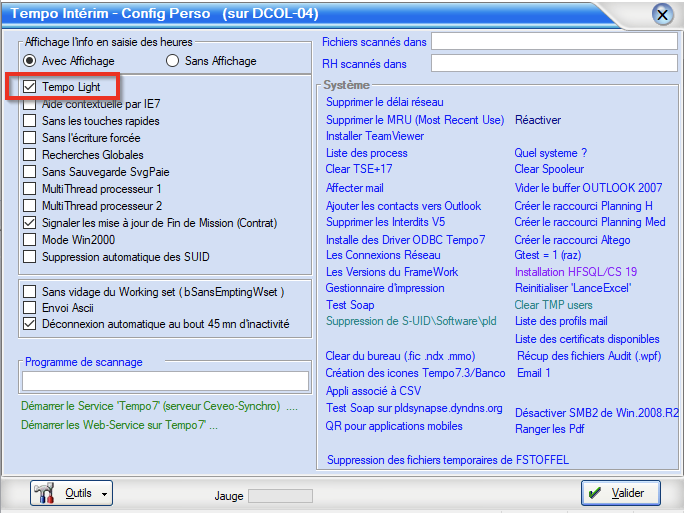Click Installe des Driver ODBC Tempo7
The width and height of the screenshot is (684, 513).
[x=406, y=240]
